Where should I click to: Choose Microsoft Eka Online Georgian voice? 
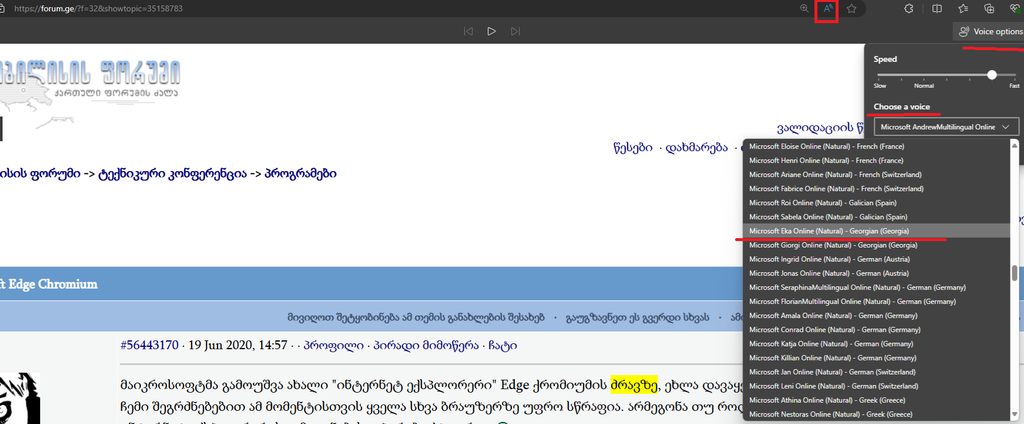pos(878,231)
